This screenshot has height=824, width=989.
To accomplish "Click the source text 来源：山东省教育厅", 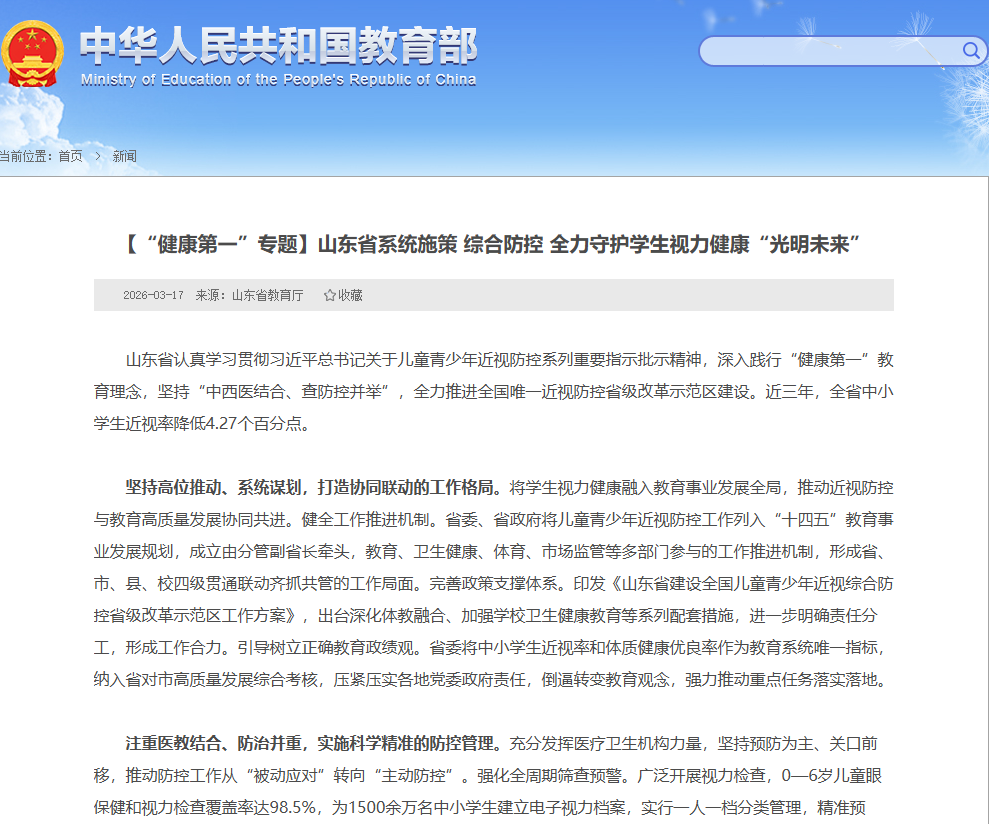I will pyautogui.click(x=249, y=295).
